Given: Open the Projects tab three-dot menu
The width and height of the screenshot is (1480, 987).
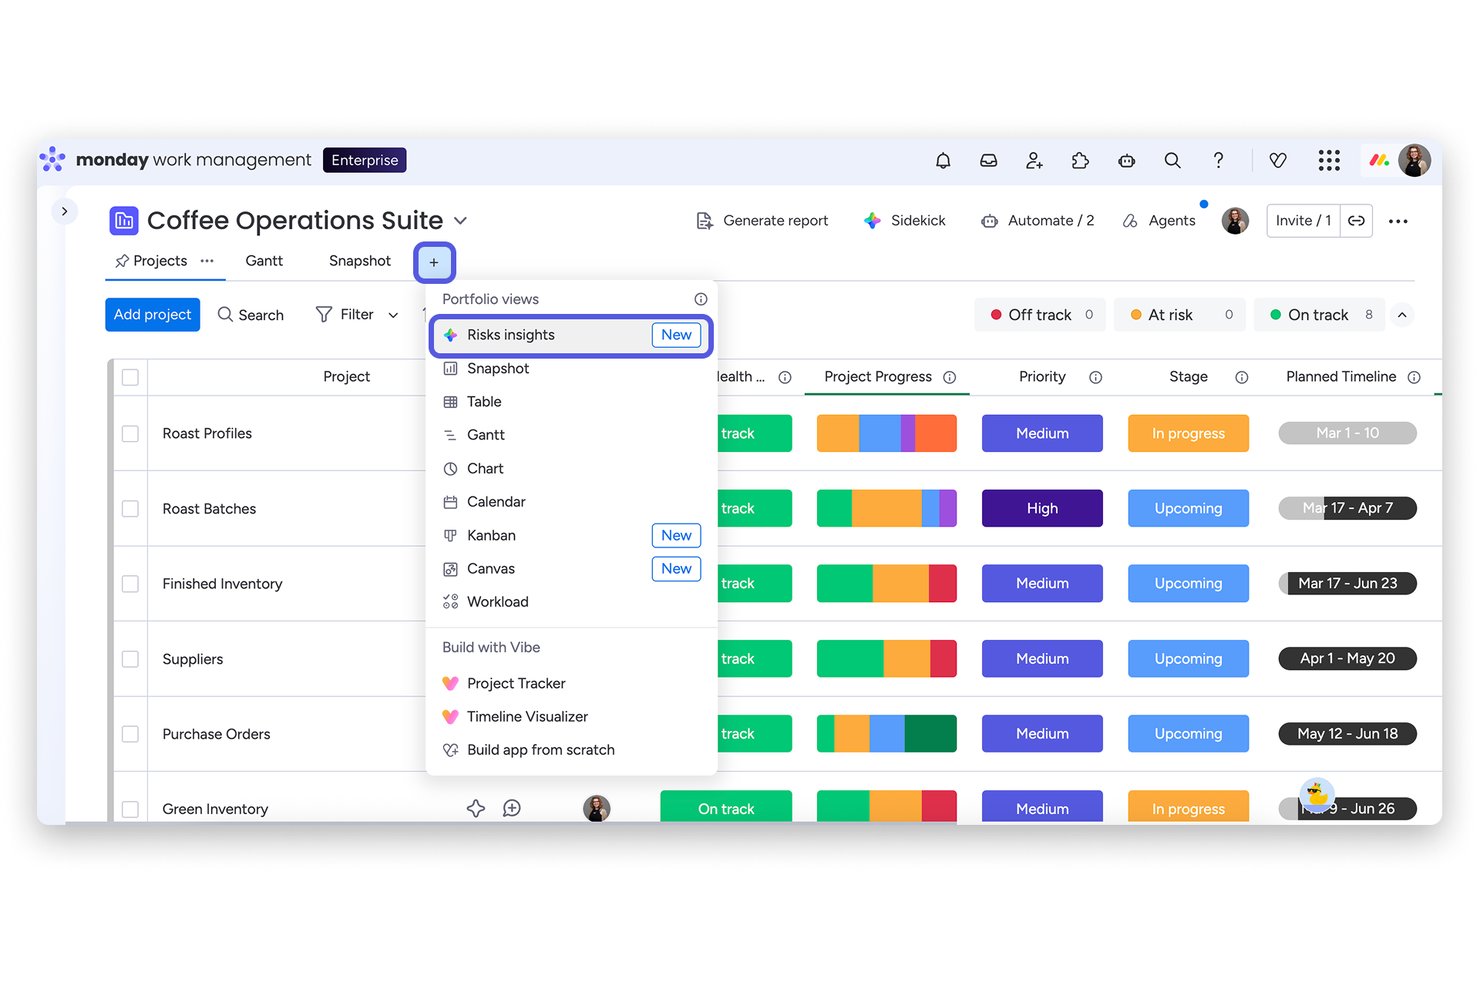Looking at the screenshot, I should 207,261.
